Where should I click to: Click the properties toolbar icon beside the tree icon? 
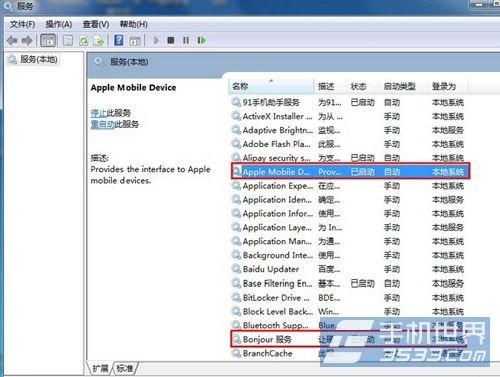pyautogui.click(x=68, y=41)
